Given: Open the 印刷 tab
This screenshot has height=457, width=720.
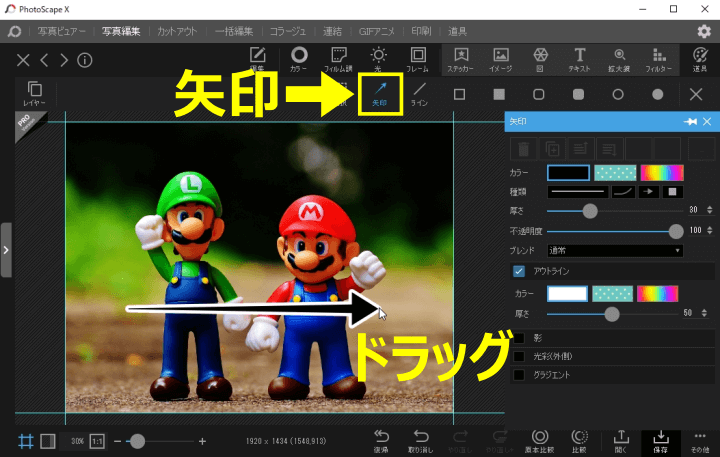Looking at the screenshot, I should tap(421, 31).
